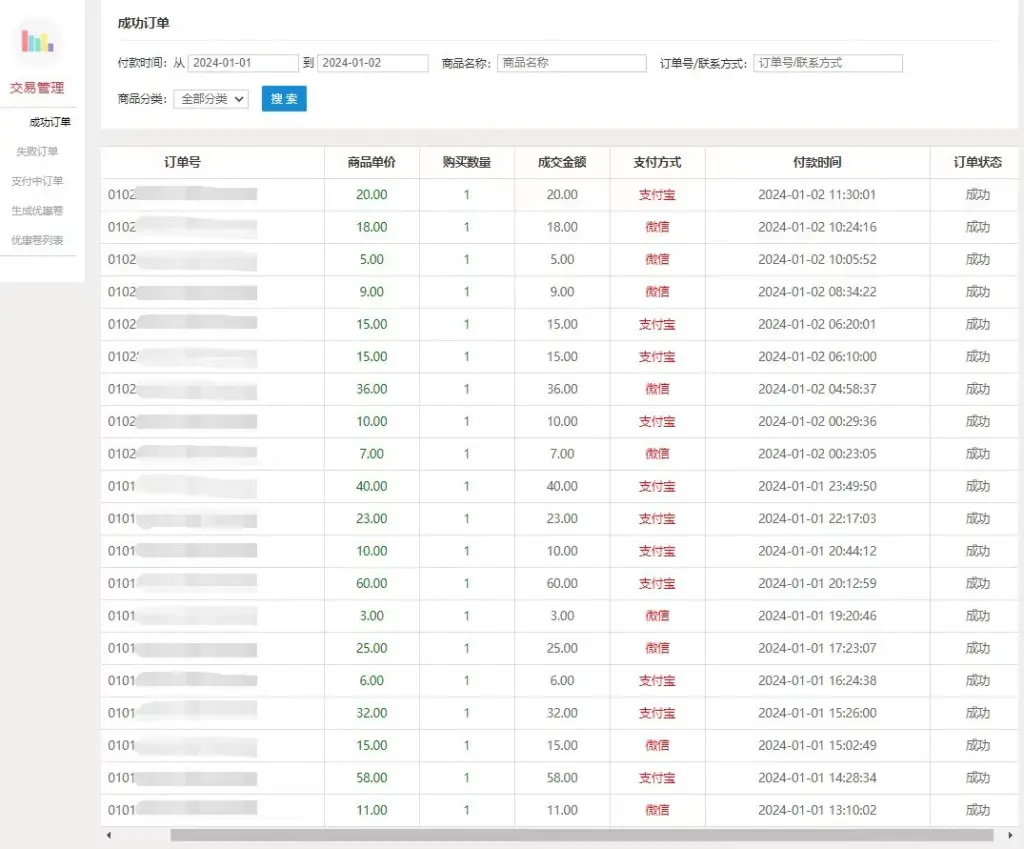Viewport: 1024px width, 849px height.
Task: Focus the 商品名称 product name input
Action: point(571,62)
